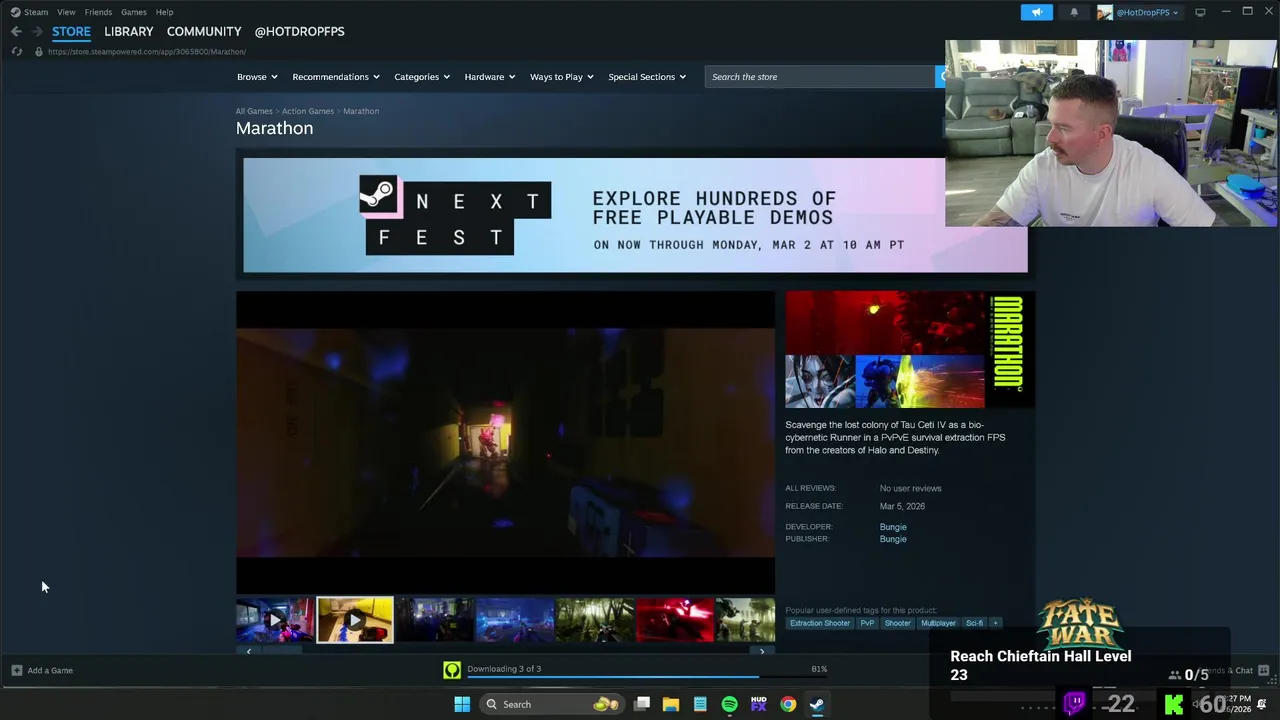Click Add a Game text
This screenshot has width=1280, height=720.
point(50,670)
